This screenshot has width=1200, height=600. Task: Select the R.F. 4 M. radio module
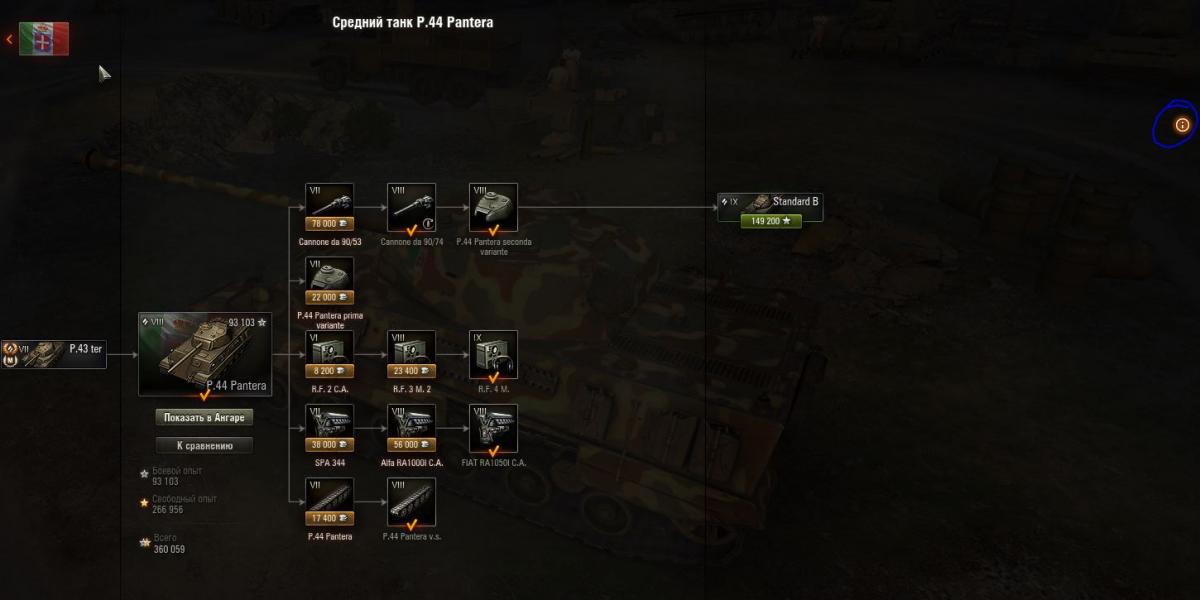point(493,355)
